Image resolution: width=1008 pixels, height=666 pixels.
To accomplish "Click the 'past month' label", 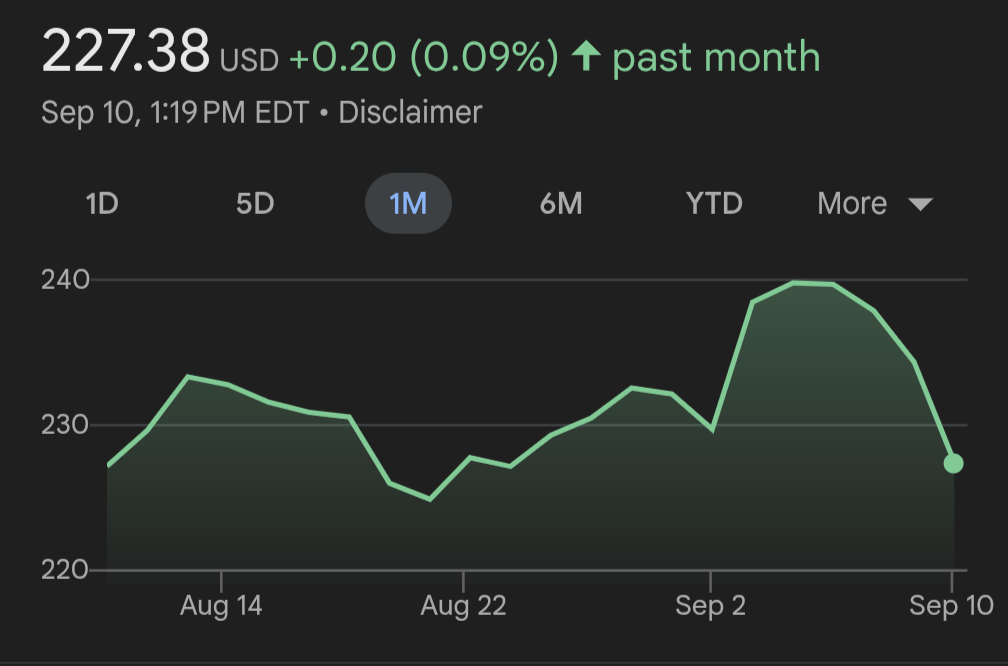I will click(716, 58).
